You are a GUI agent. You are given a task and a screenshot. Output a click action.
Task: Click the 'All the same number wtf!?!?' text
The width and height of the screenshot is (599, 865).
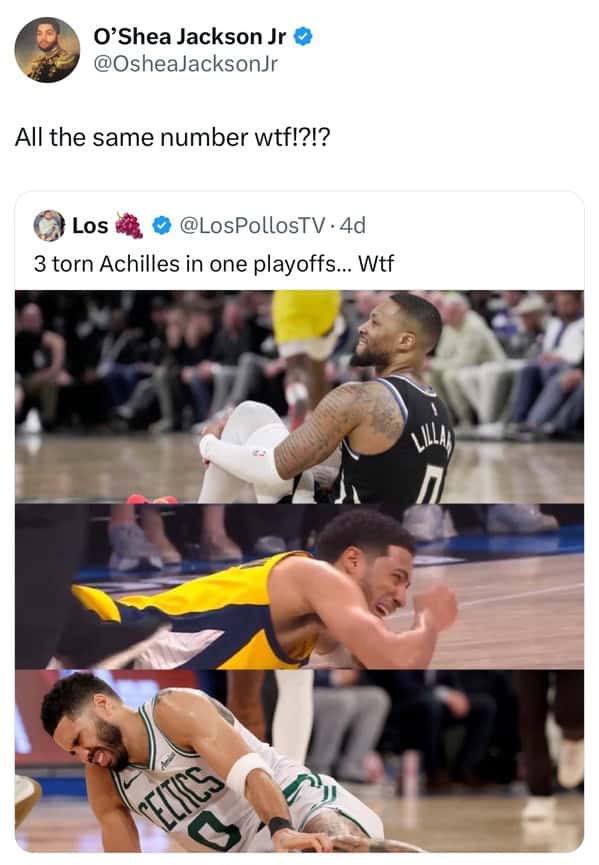[173, 137]
